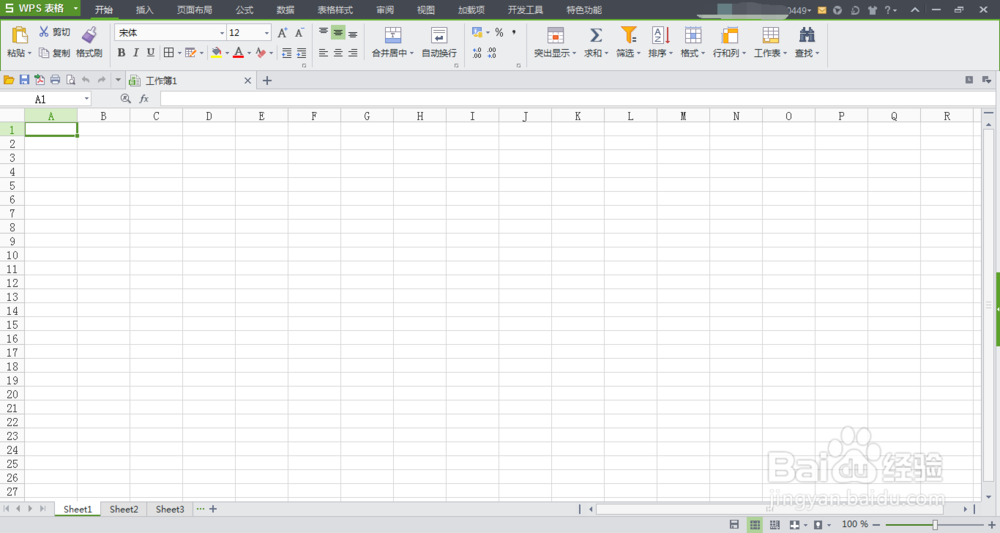Open the font name dropdown (宋体)
Image resolution: width=1000 pixels, height=533 pixels.
tap(222, 33)
